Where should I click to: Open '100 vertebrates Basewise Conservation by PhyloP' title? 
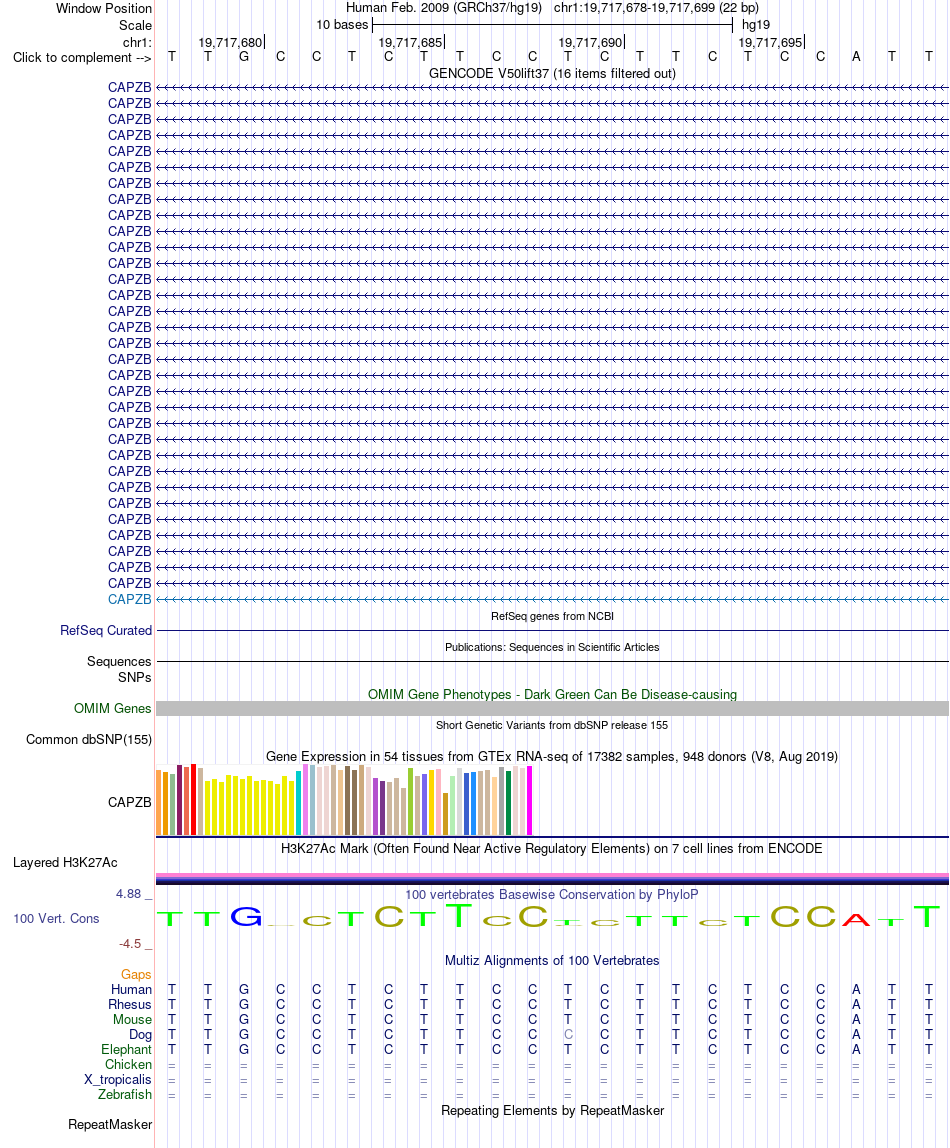pyautogui.click(x=552, y=895)
